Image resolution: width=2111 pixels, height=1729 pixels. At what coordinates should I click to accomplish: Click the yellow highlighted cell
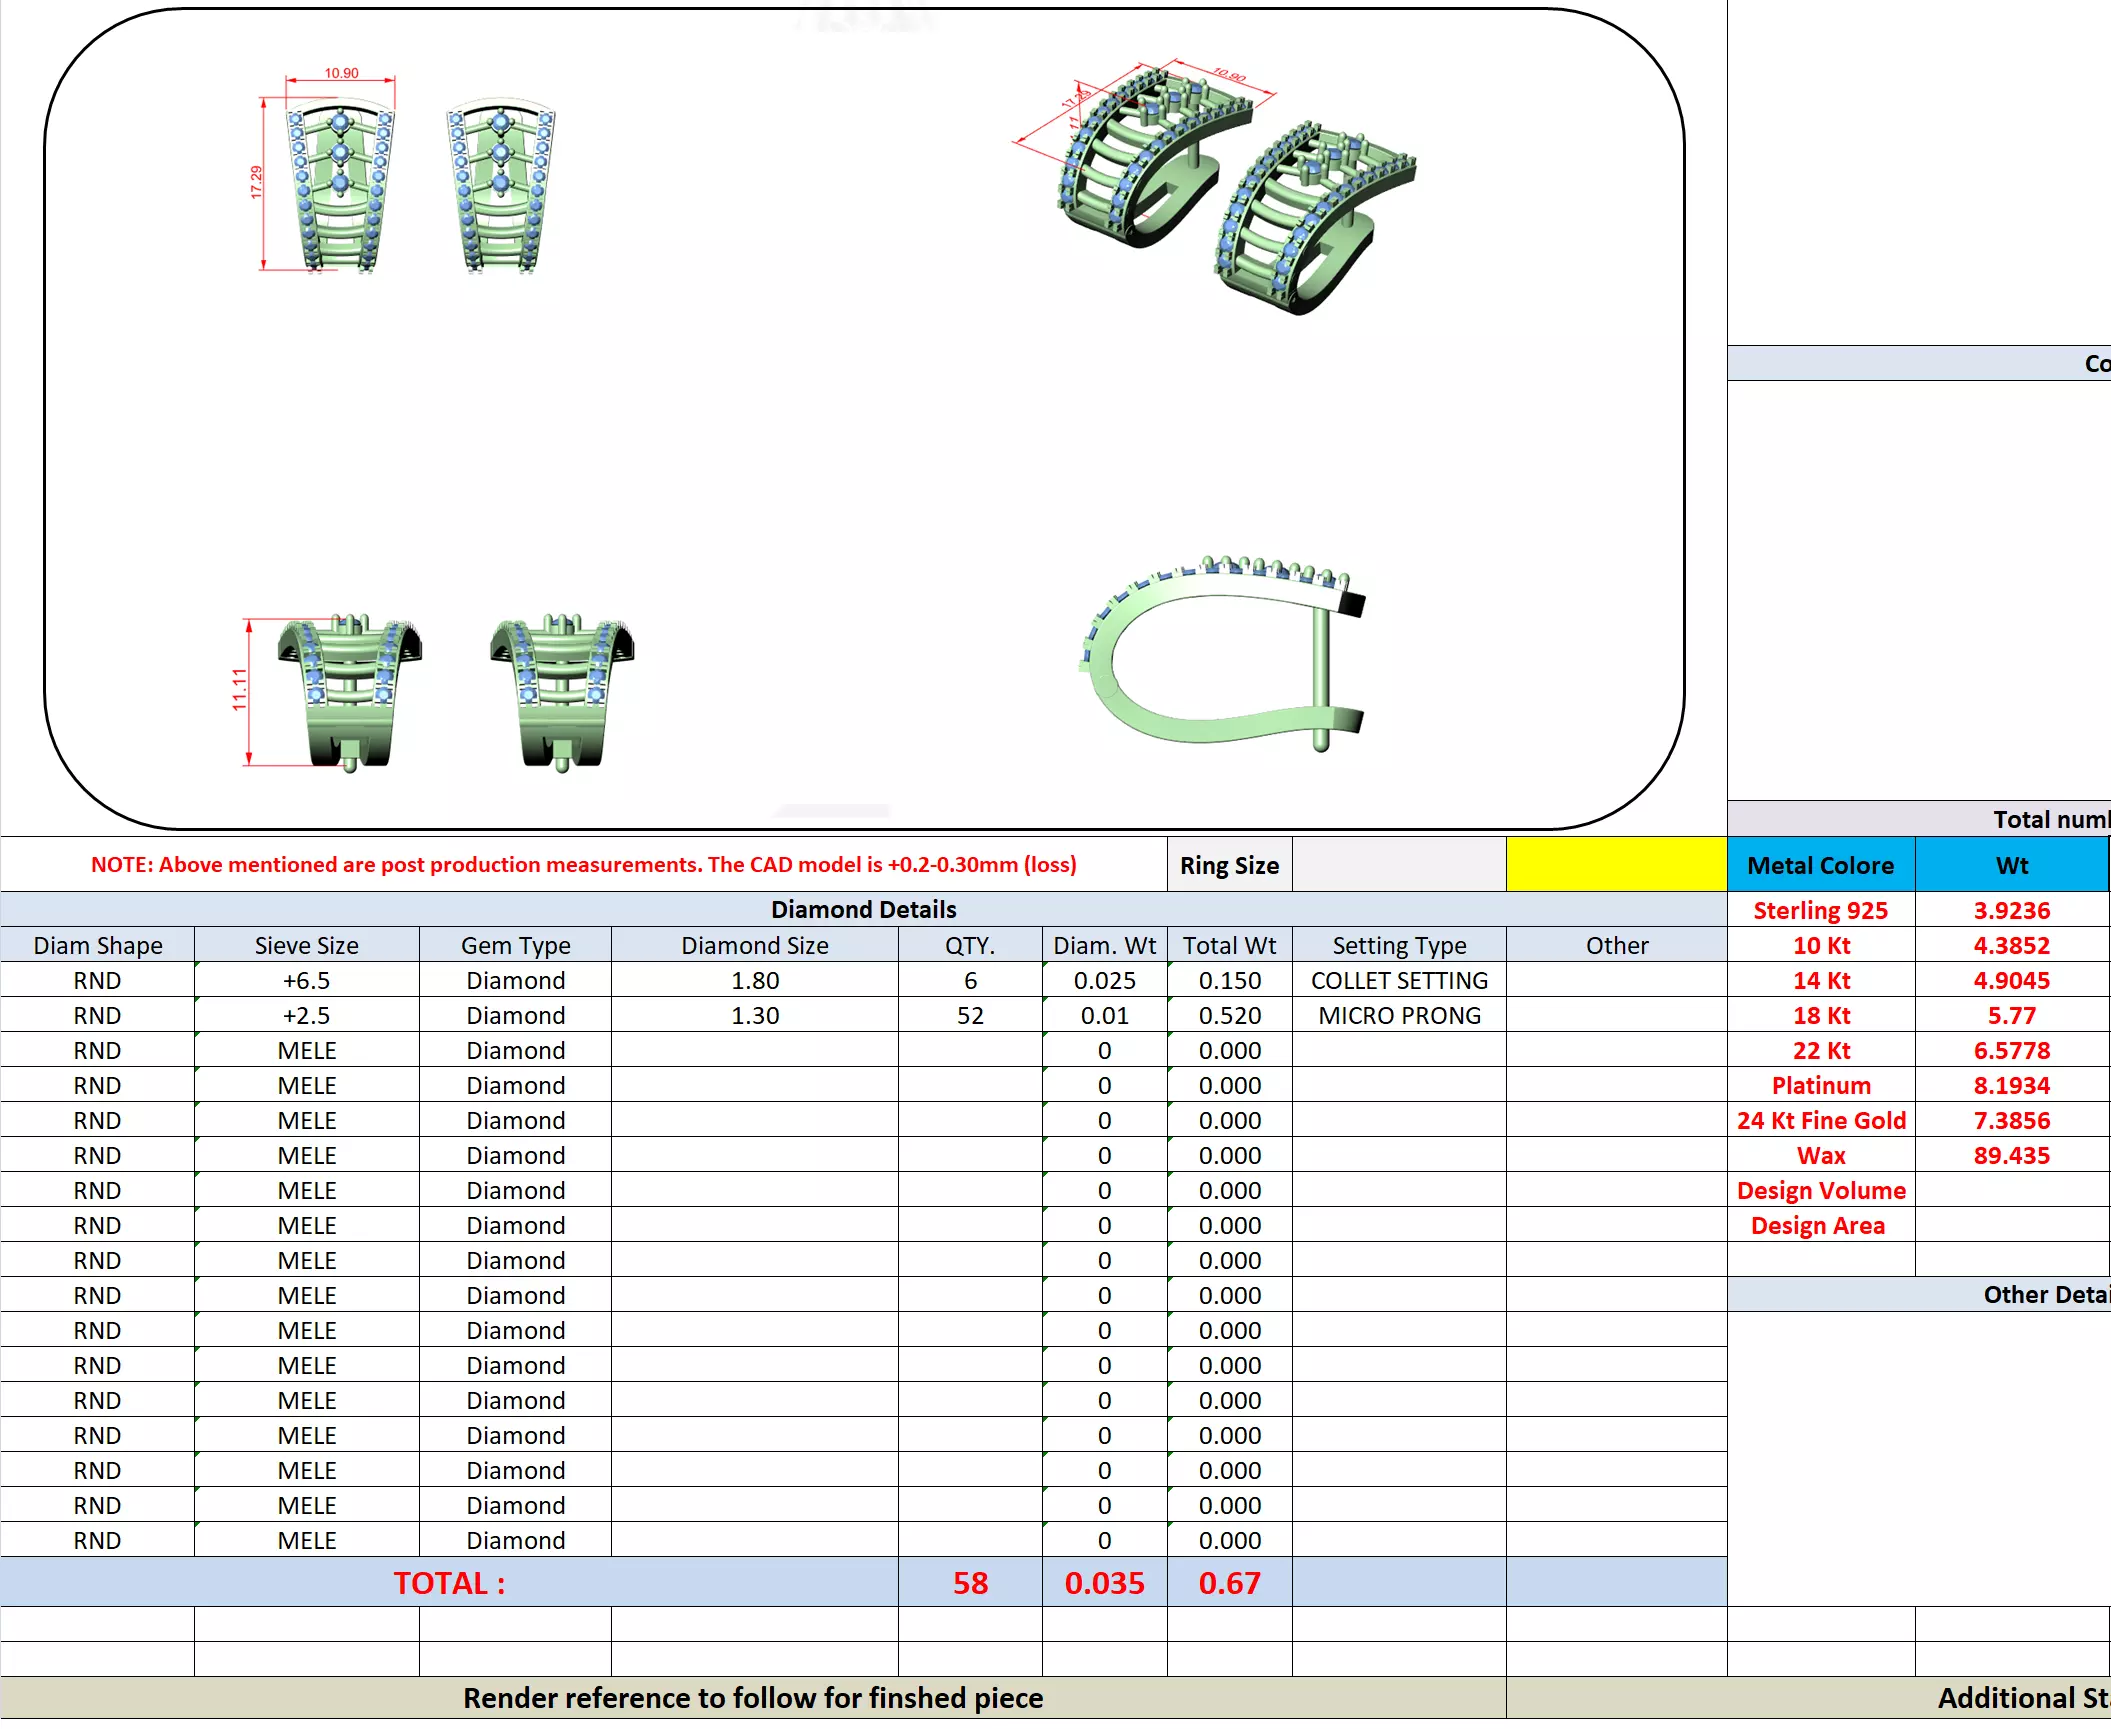(x=1615, y=865)
